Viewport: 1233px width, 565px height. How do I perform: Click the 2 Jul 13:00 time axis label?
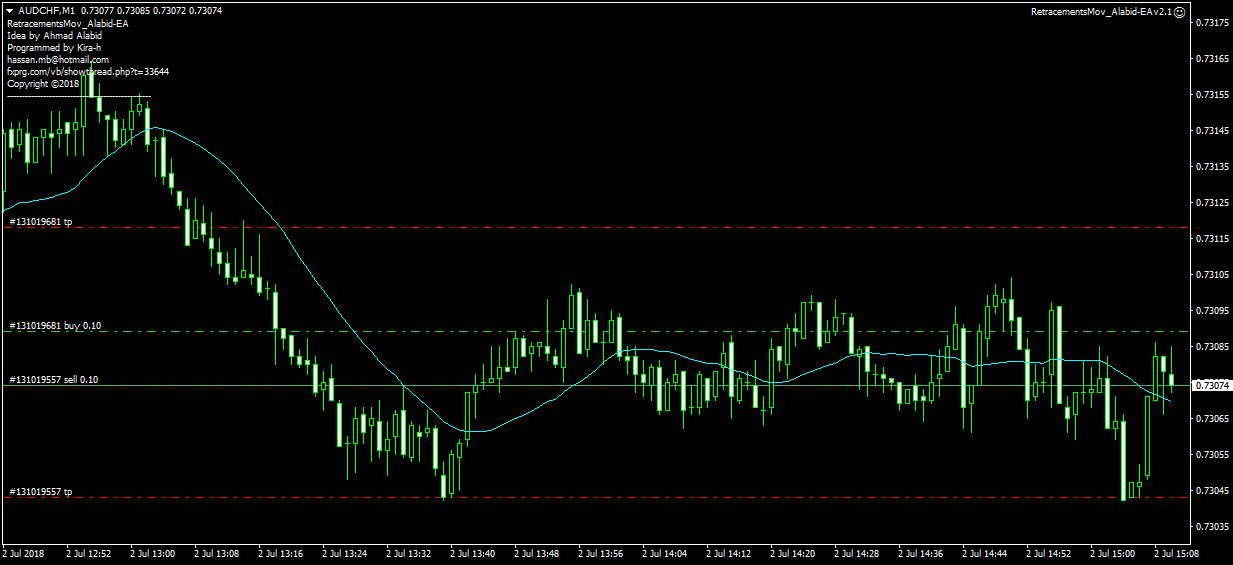[155, 553]
